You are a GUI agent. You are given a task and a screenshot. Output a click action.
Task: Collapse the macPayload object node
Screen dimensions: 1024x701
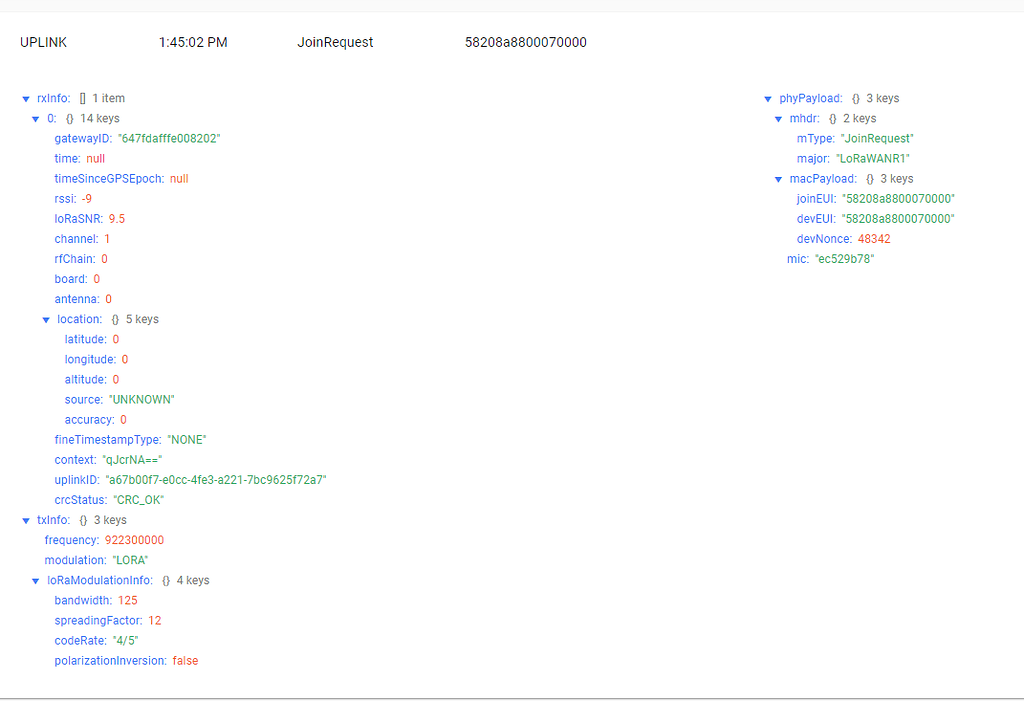780,178
